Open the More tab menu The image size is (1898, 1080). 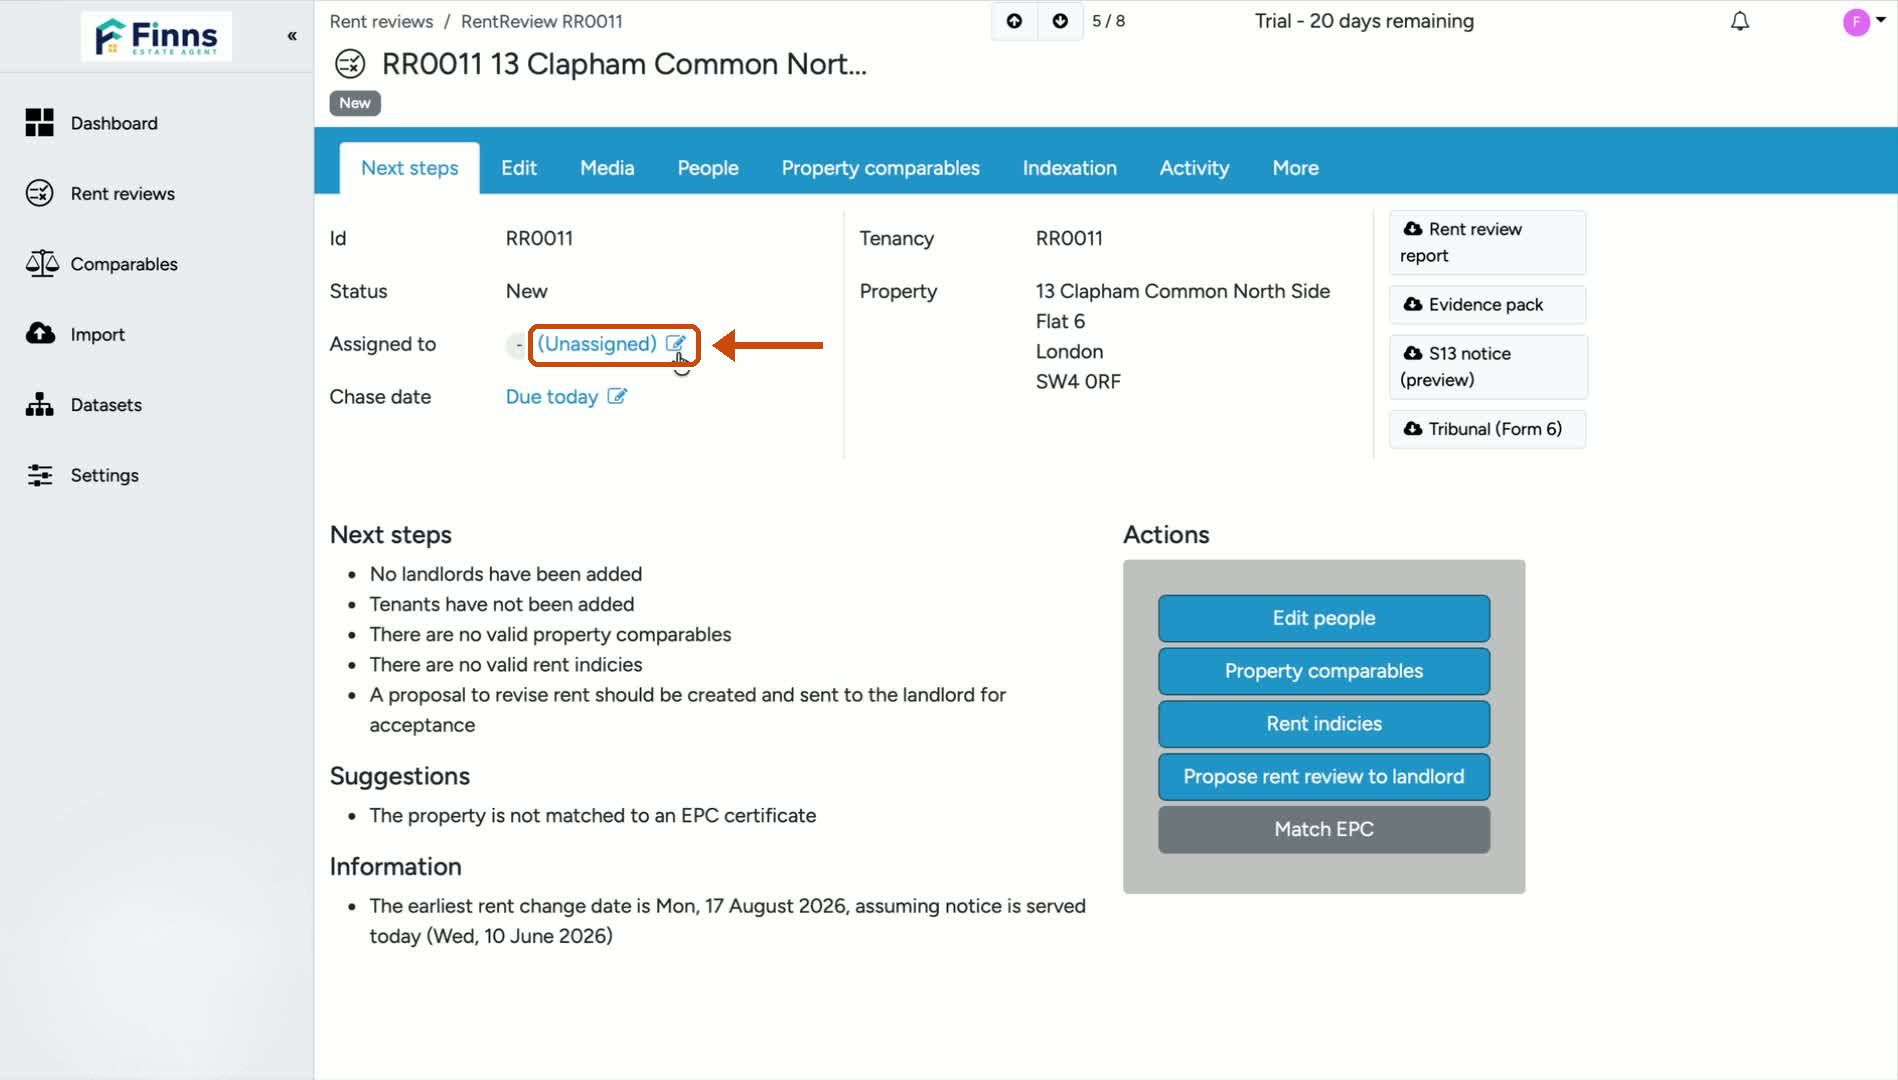click(1295, 168)
